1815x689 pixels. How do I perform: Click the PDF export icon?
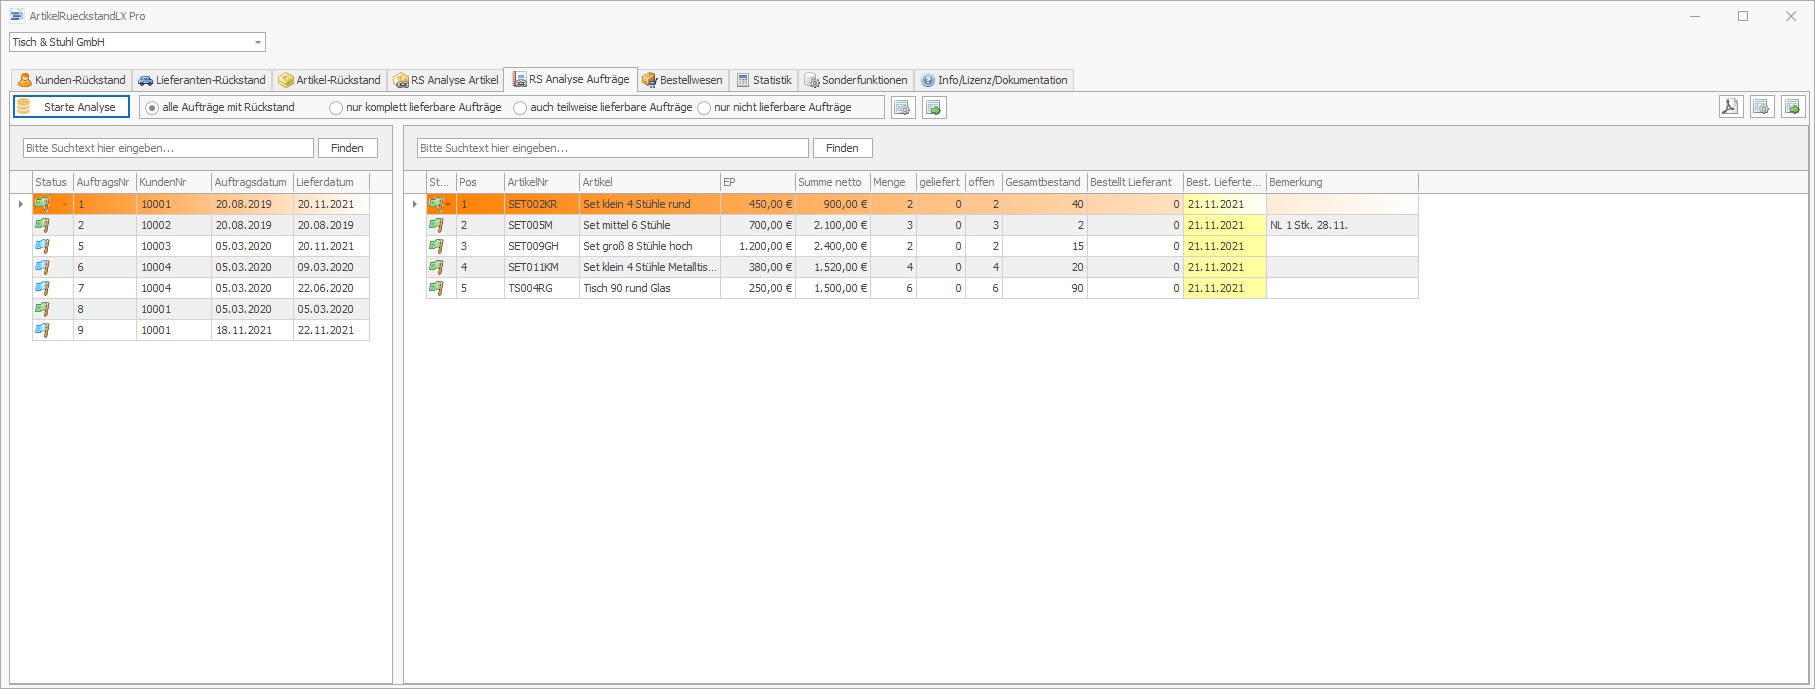pyautogui.click(x=1730, y=107)
